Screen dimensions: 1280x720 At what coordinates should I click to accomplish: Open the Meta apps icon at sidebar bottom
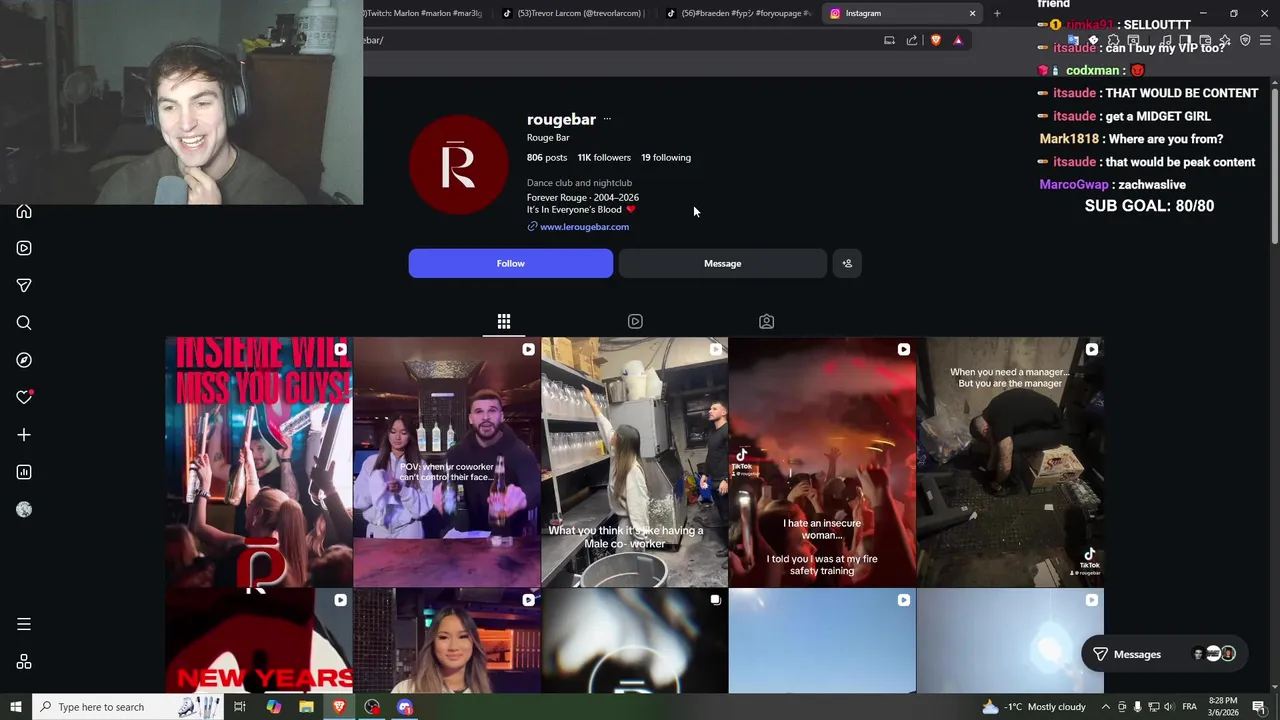click(24, 662)
